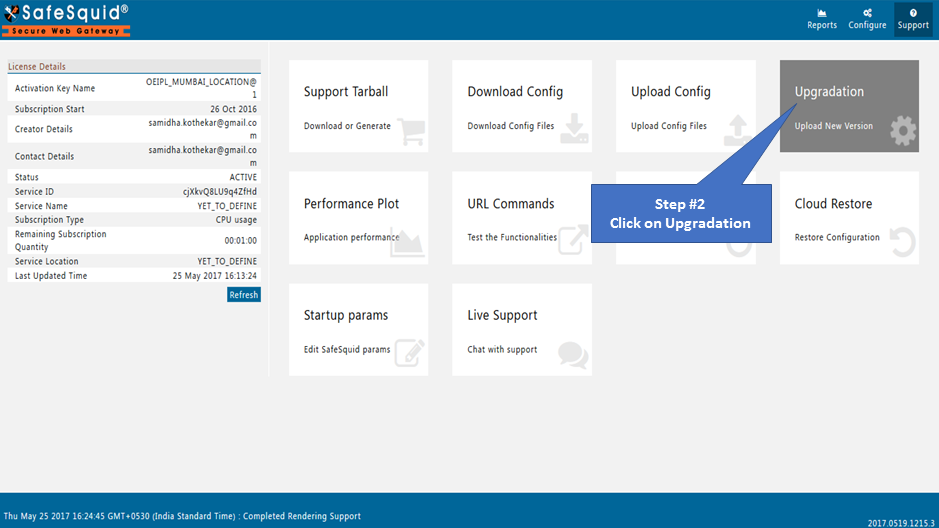939x528 pixels.
Task: Select the Support tab in header
Action: (x=913, y=19)
